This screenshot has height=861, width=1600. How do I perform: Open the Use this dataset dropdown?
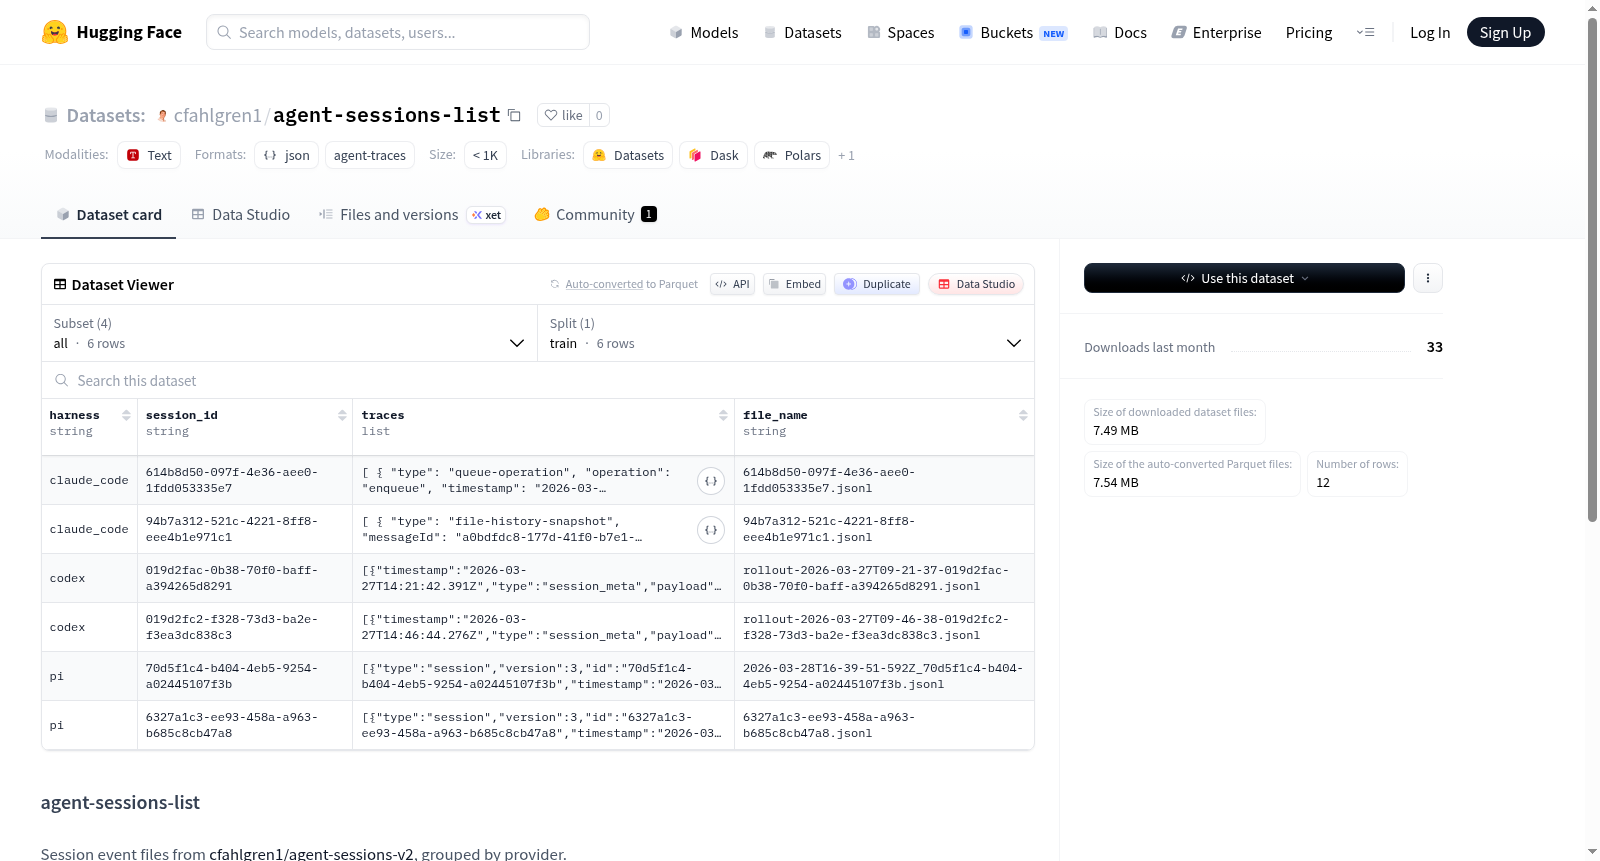click(x=1244, y=278)
